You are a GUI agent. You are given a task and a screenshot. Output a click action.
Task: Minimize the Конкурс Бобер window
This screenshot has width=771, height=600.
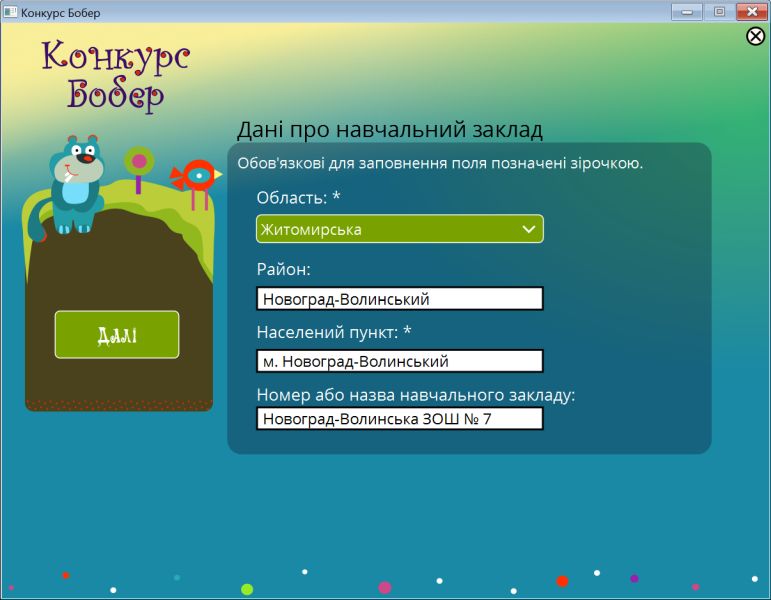click(687, 11)
